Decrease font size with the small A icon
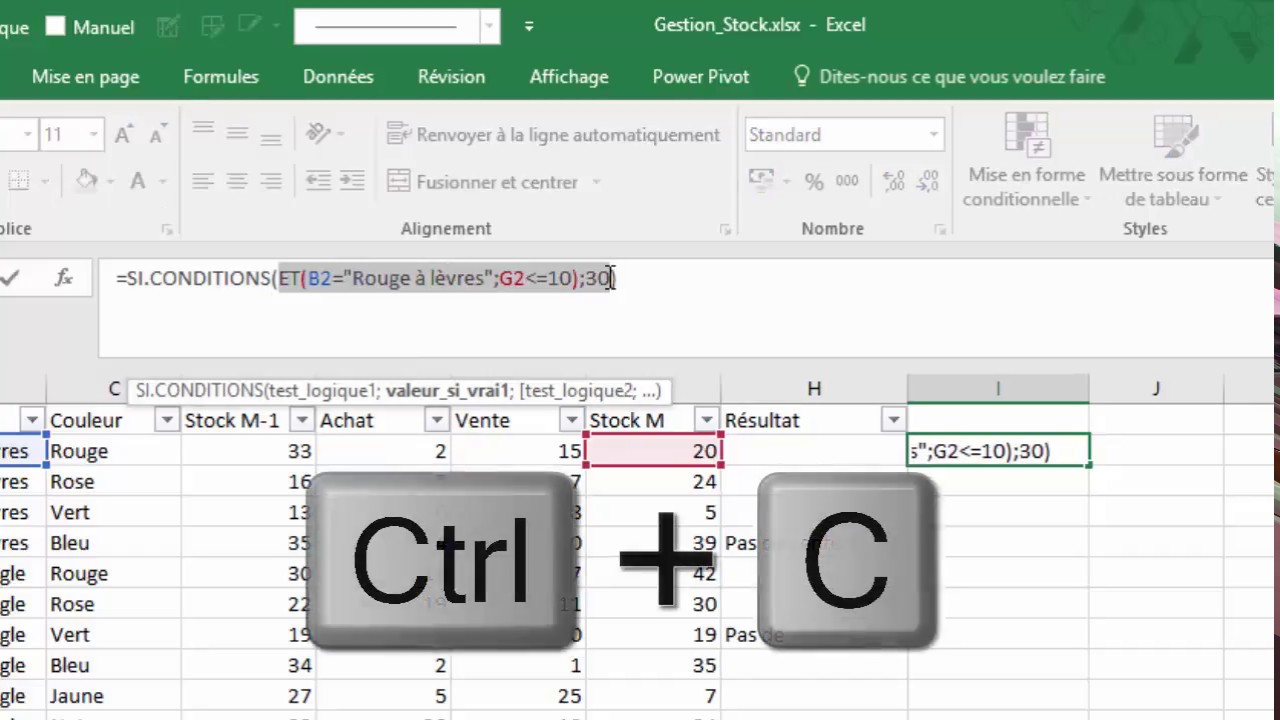 coord(157,134)
